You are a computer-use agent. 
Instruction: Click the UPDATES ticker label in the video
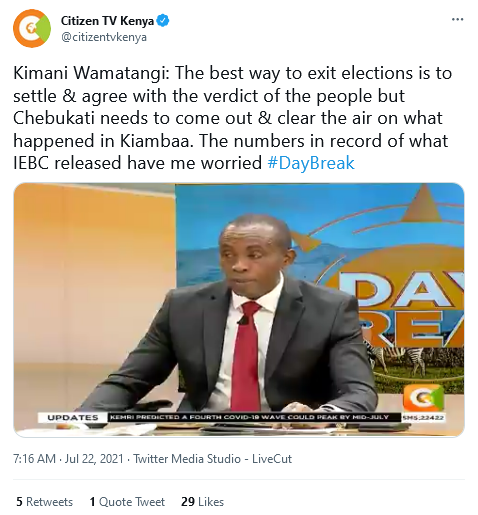click(x=73, y=418)
